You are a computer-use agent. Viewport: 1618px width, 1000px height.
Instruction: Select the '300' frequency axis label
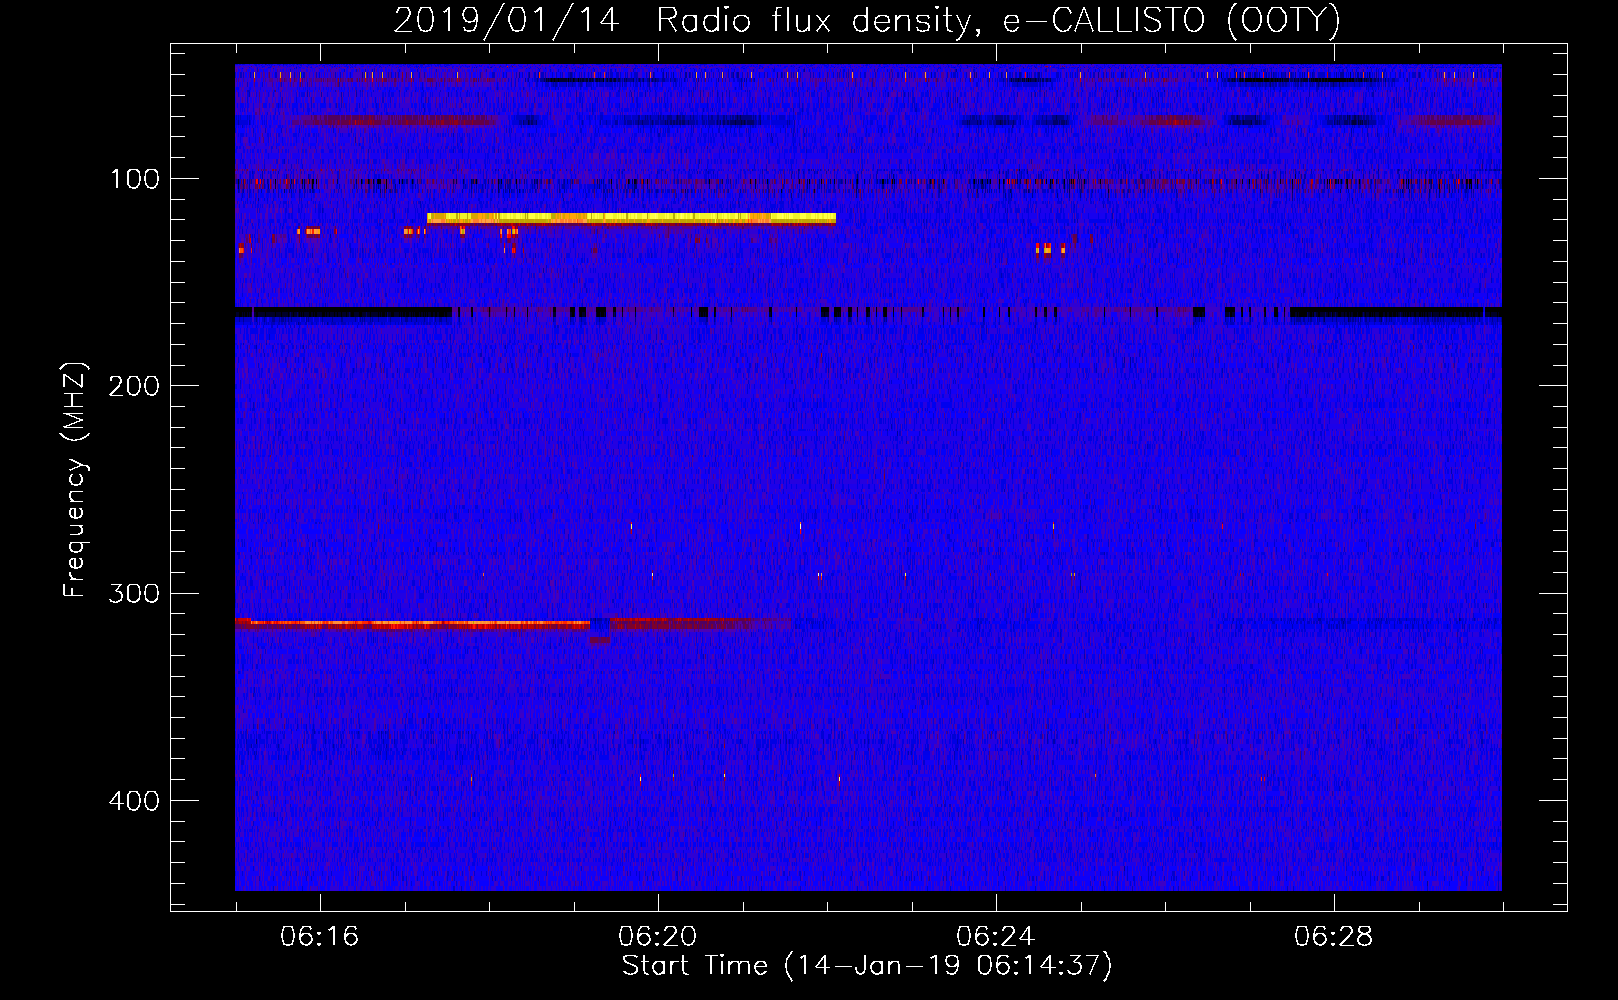134,594
